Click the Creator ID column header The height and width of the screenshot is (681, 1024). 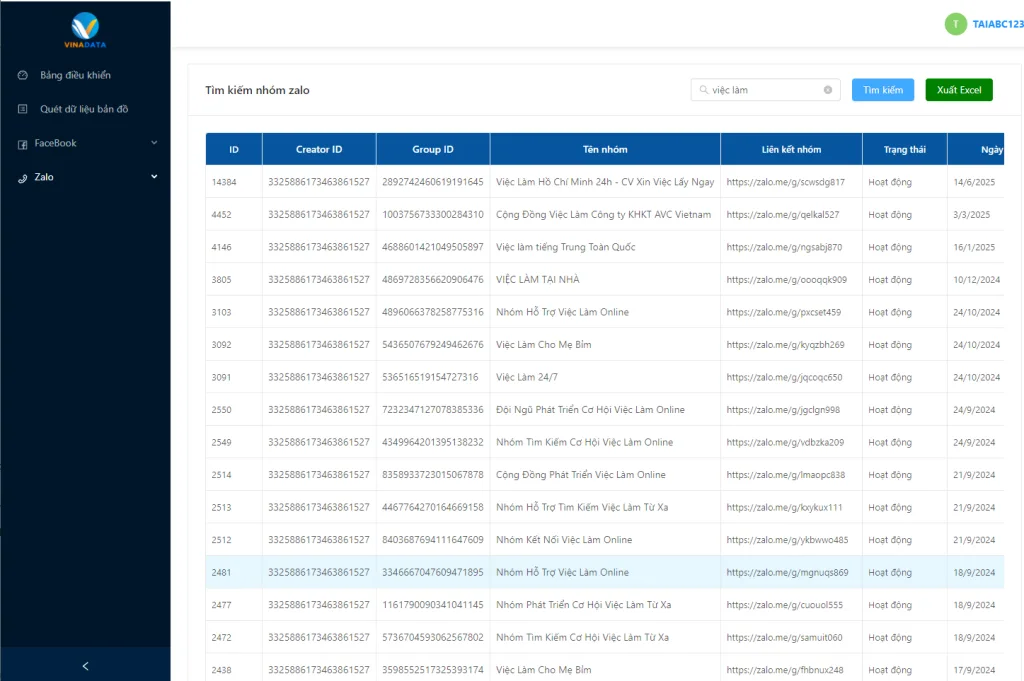click(x=319, y=150)
